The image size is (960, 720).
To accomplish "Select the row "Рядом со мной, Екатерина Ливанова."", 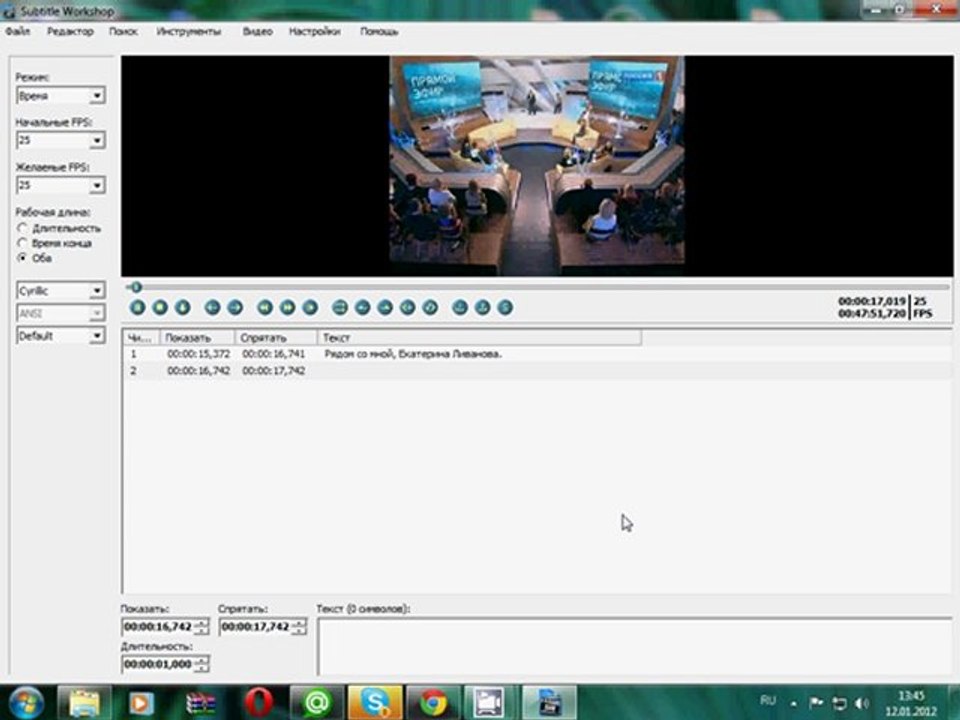I will pyautogui.click(x=538, y=354).
